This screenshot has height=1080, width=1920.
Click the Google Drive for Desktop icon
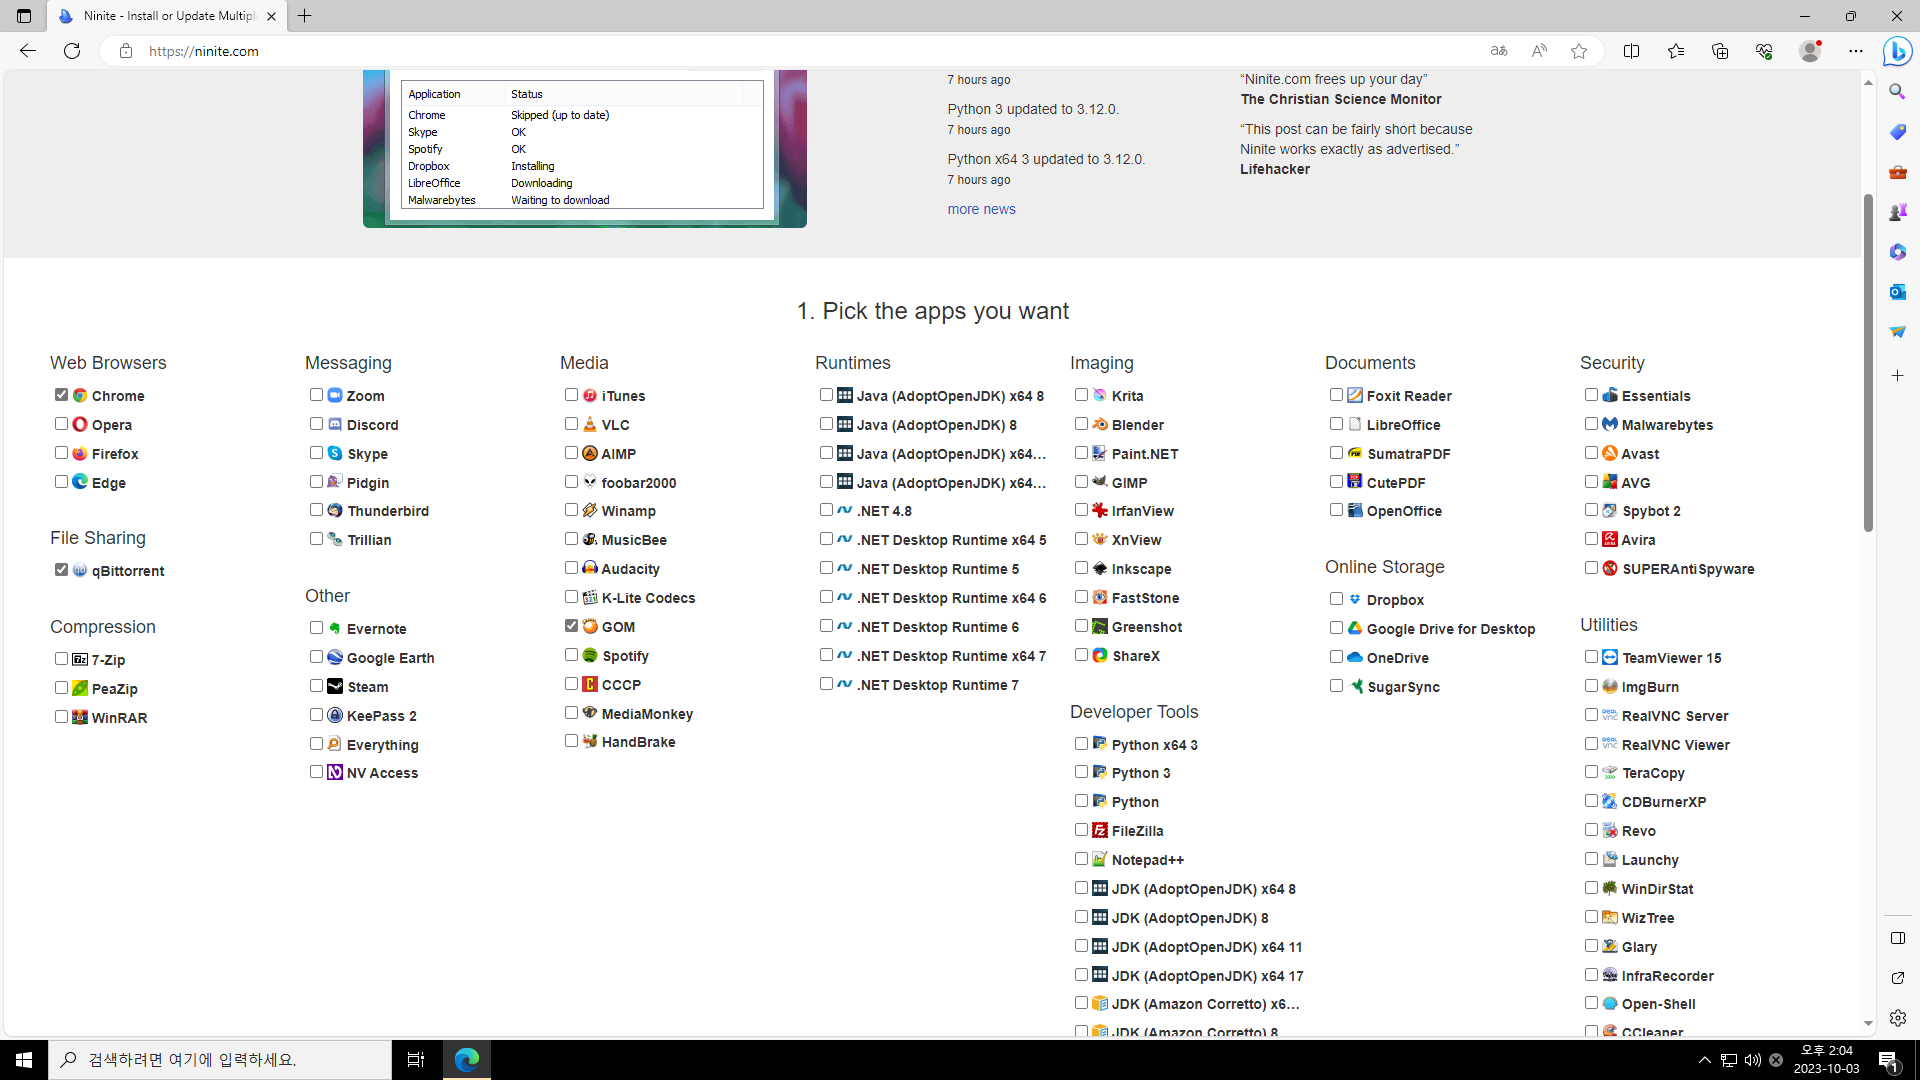[1355, 629]
